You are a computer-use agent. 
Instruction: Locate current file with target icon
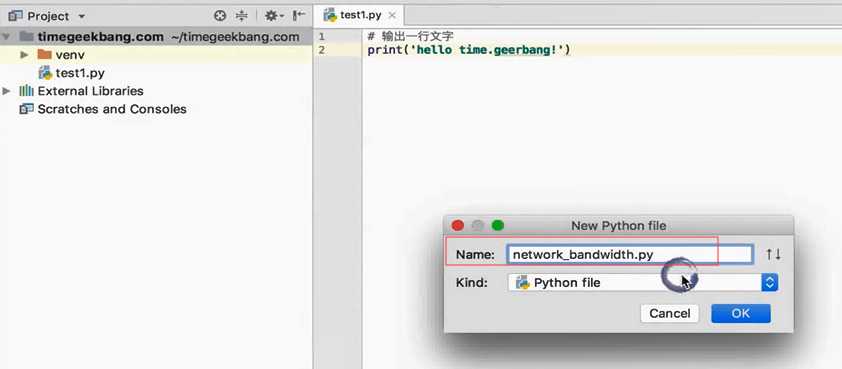click(x=220, y=16)
